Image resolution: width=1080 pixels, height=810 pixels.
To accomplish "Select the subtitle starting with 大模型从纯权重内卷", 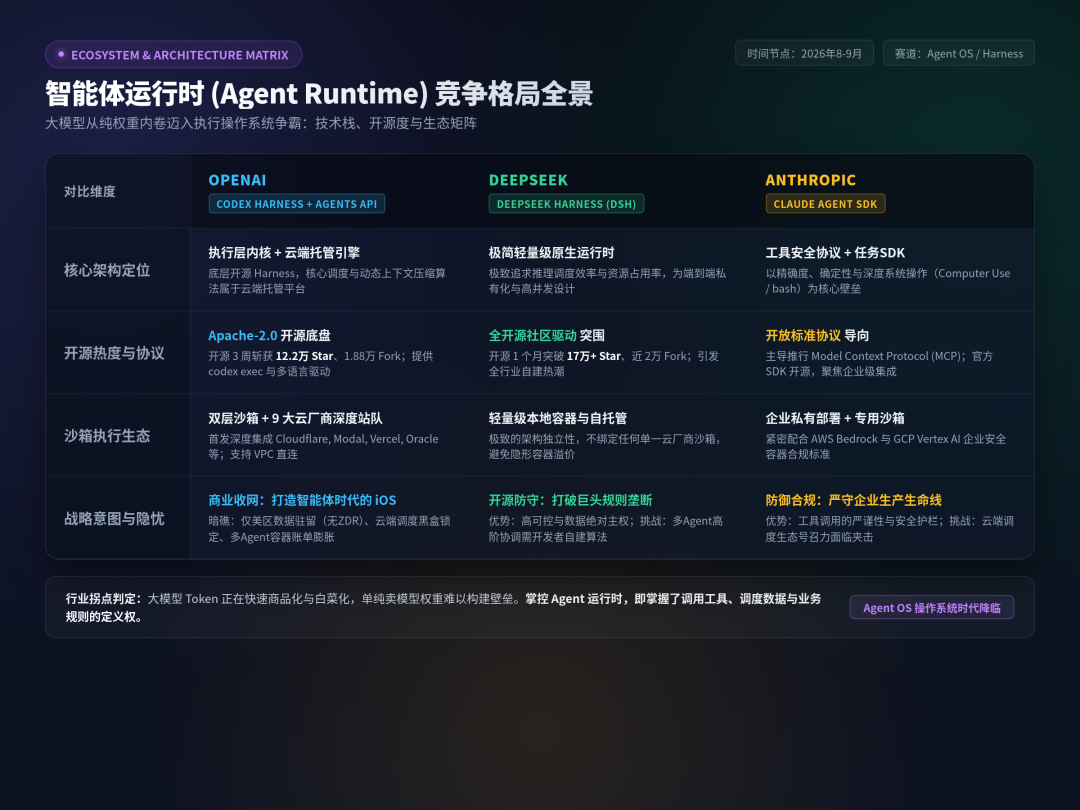I will (x=261, y=123).
